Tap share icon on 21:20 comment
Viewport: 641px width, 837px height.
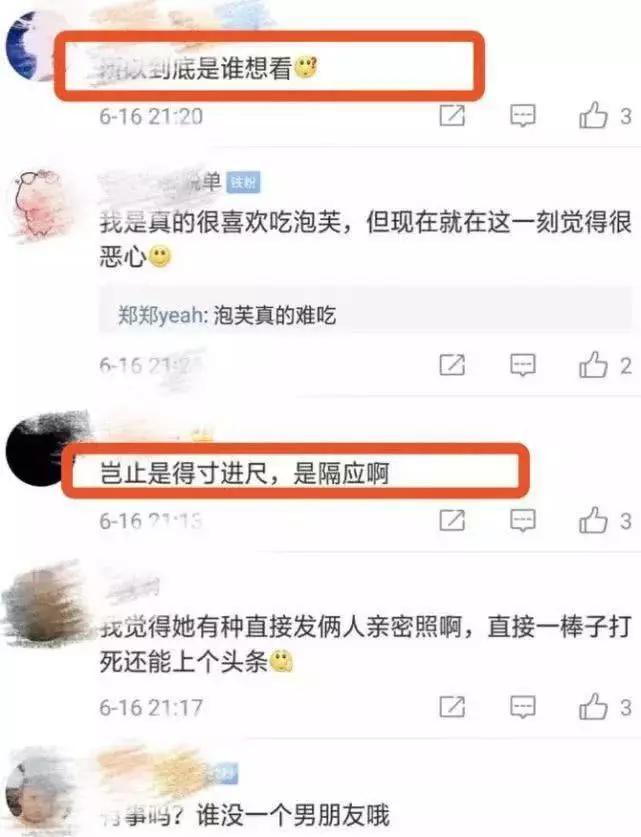(x=452, y=115)
